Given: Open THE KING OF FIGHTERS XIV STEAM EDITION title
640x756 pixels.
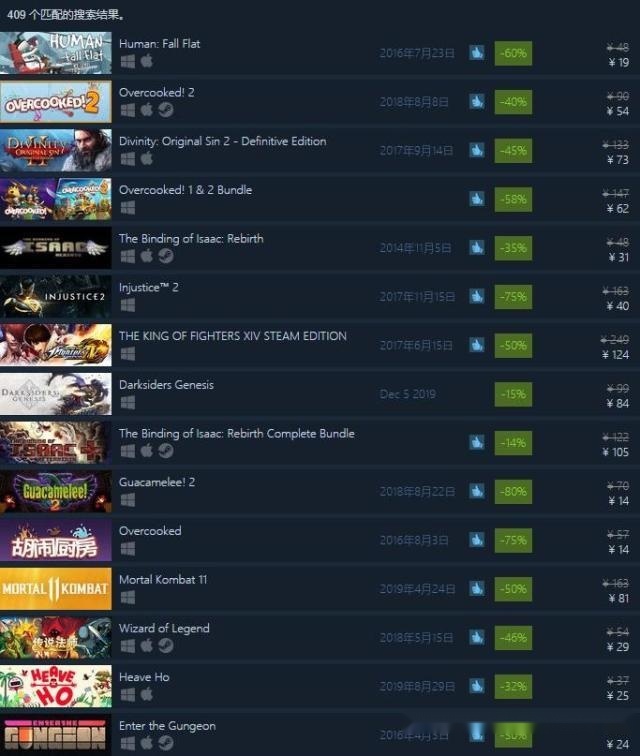Looking at the screenshot, I should click(232, 336).
